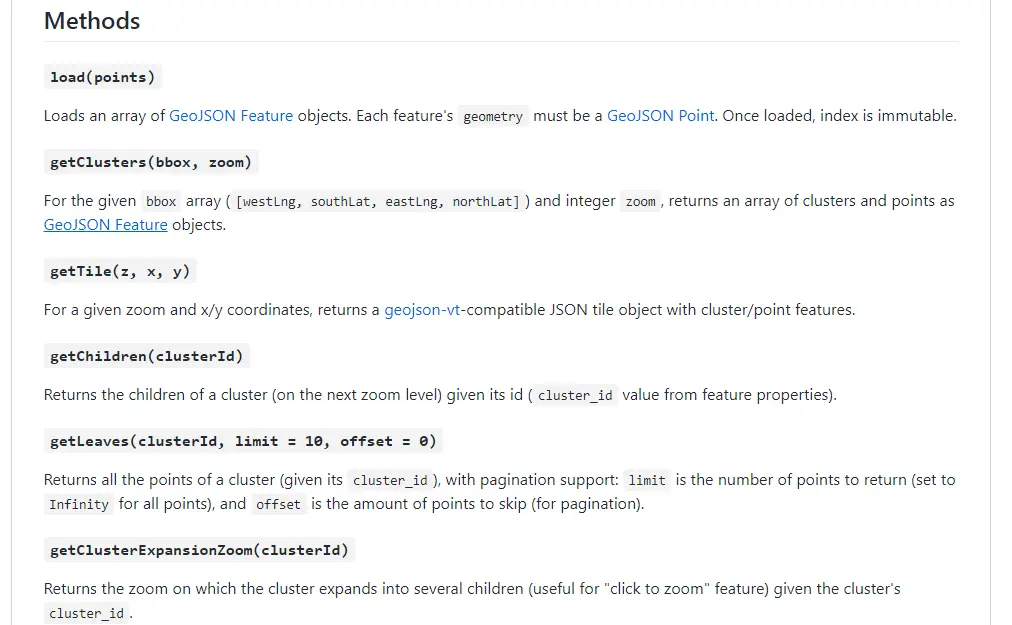Click the getClusterExpansionZoom(clusterId) method signature
This screenshot has height=625, width=1012.
pos(199,550)
